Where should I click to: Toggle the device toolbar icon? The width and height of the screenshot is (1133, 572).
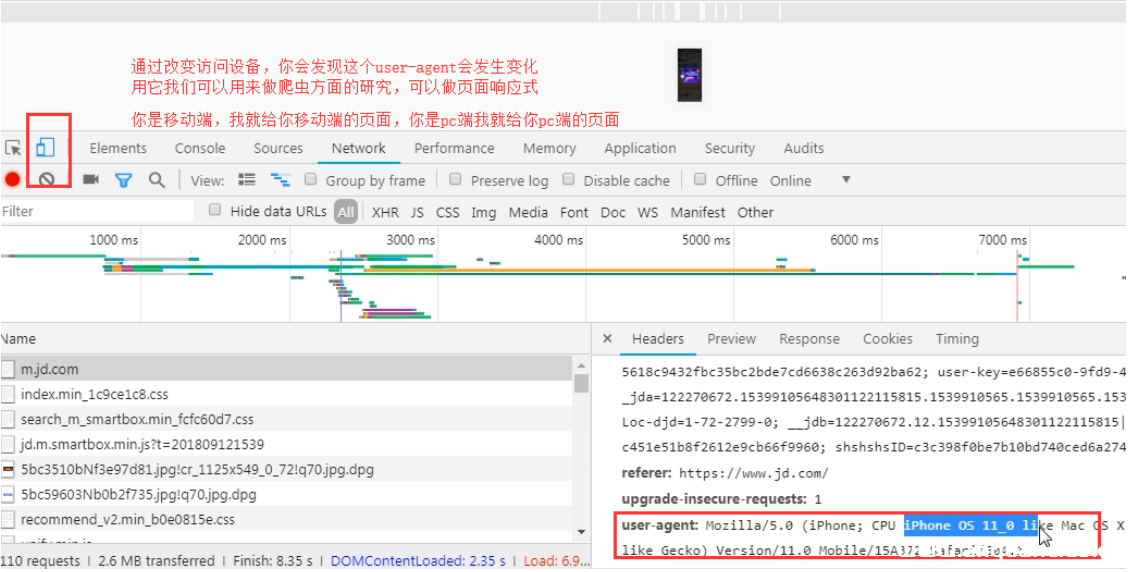click(x=46, y=147)
